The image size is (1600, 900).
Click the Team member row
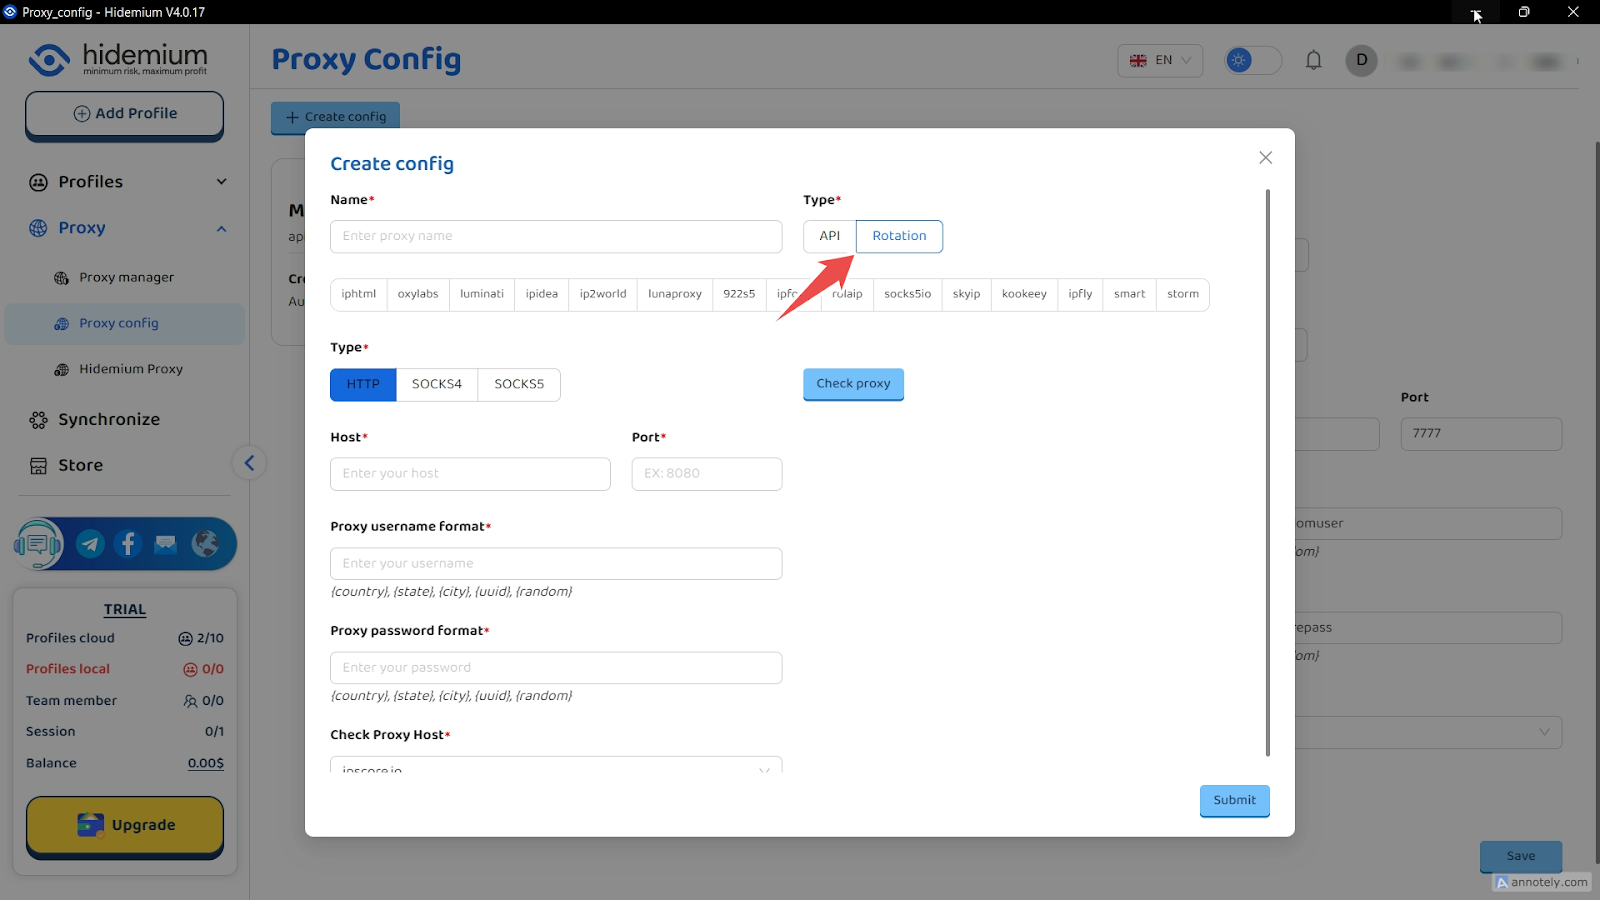tap(125, 701)
